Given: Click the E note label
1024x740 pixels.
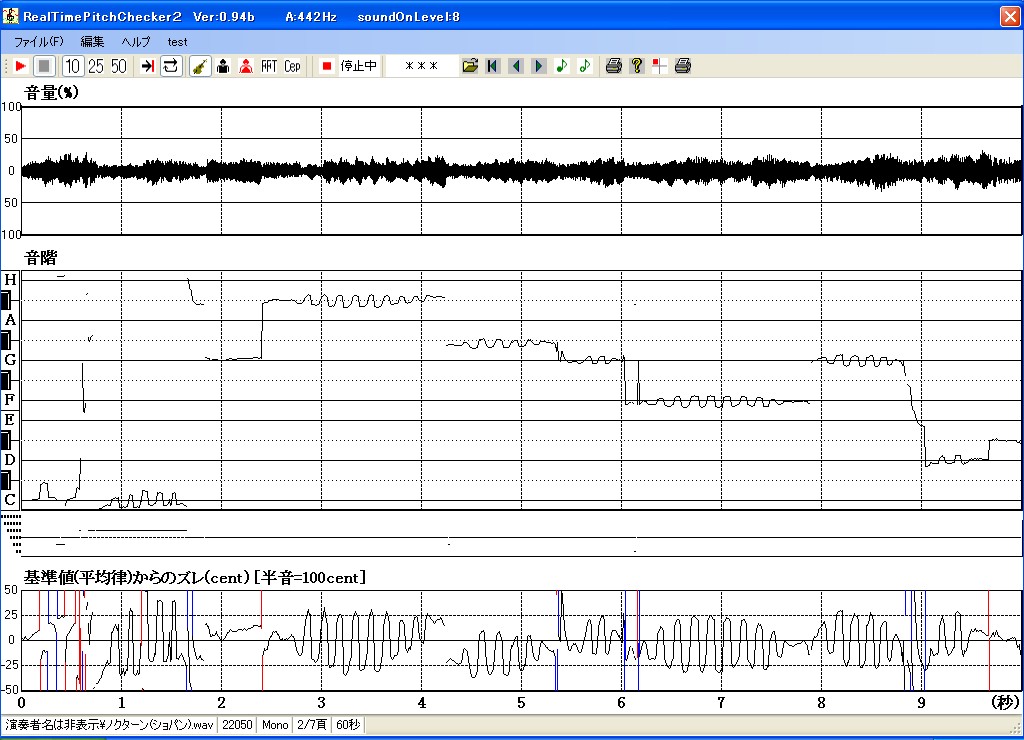Looking at the screenshot, I should (x=10, y=420).
